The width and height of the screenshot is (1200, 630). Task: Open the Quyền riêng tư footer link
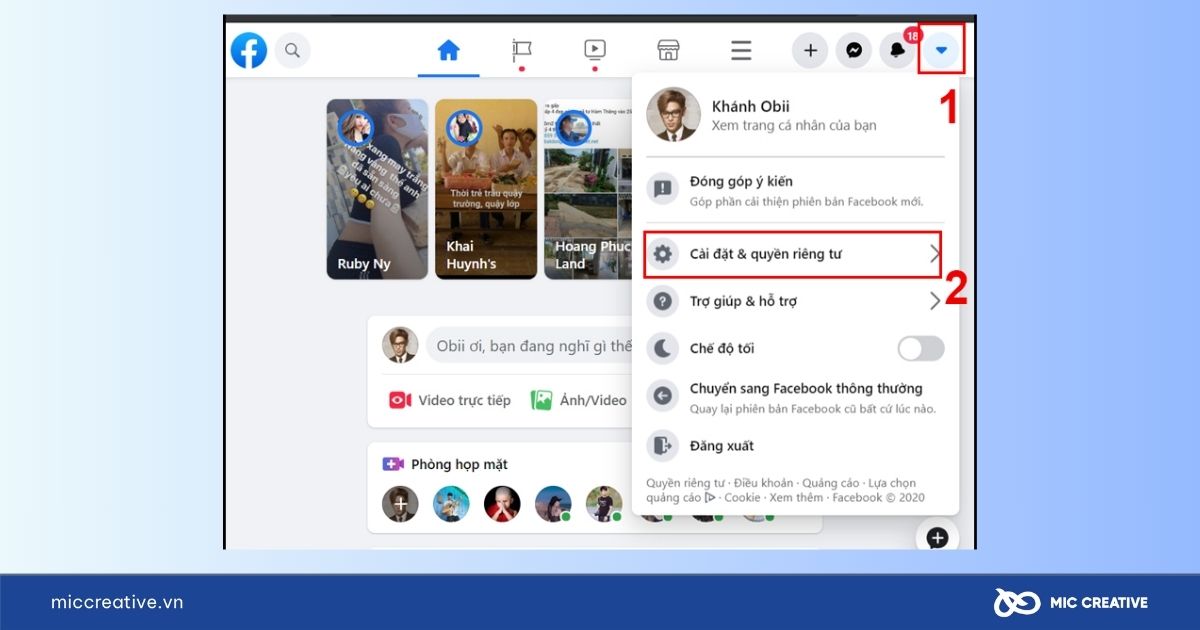pos(686,483)
